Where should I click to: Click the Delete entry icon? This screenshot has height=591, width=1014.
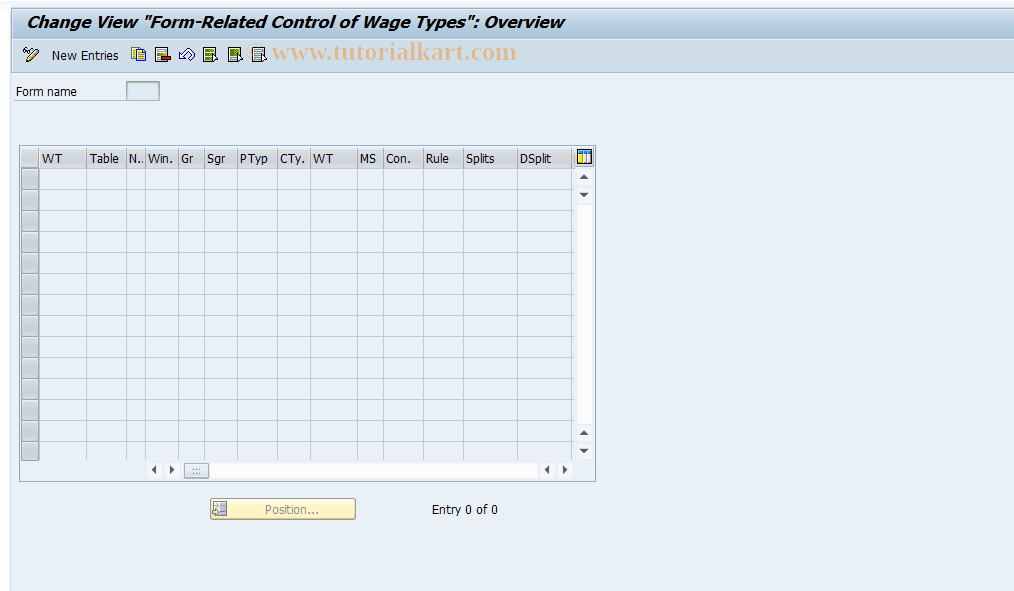tap(162, 55)
